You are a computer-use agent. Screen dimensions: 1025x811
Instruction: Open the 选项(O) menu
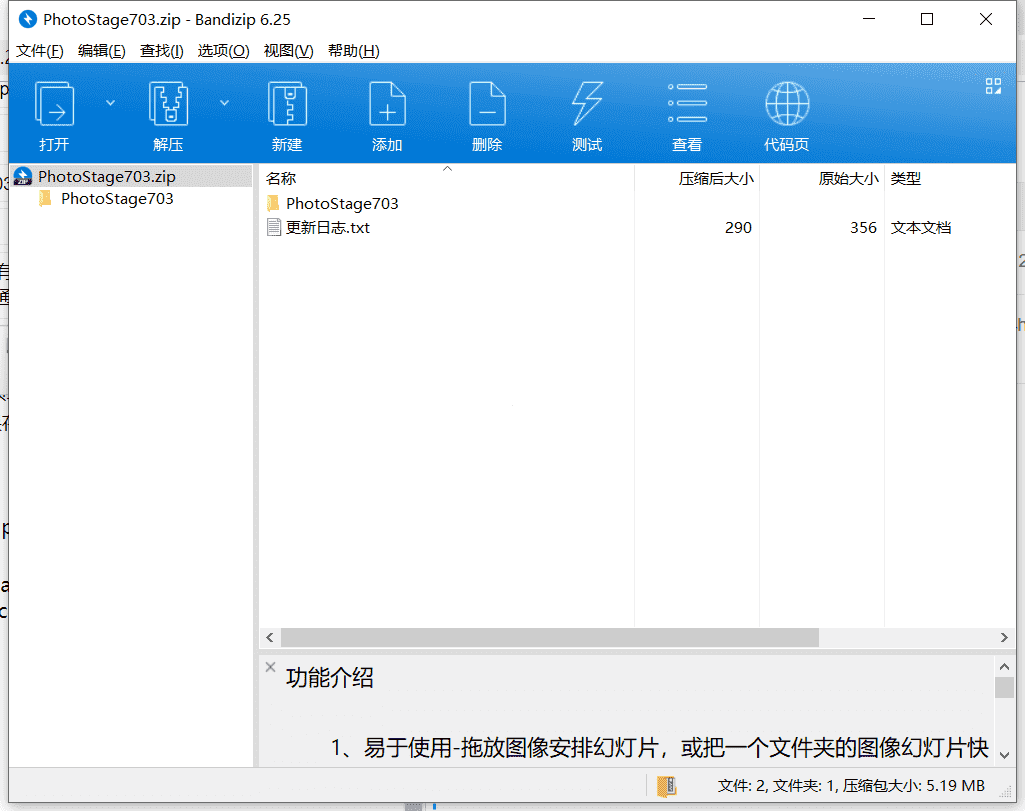coord(224,51)
